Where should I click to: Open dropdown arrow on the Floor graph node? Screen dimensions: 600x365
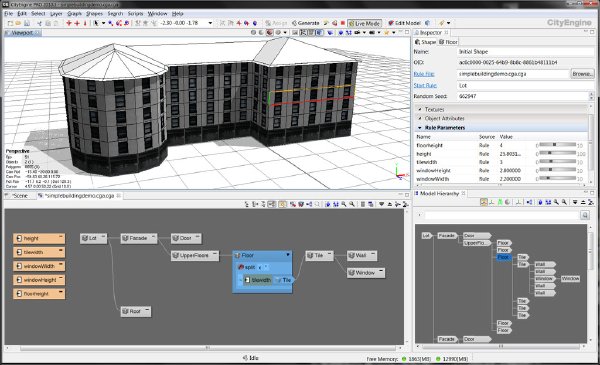click(288, 255)
